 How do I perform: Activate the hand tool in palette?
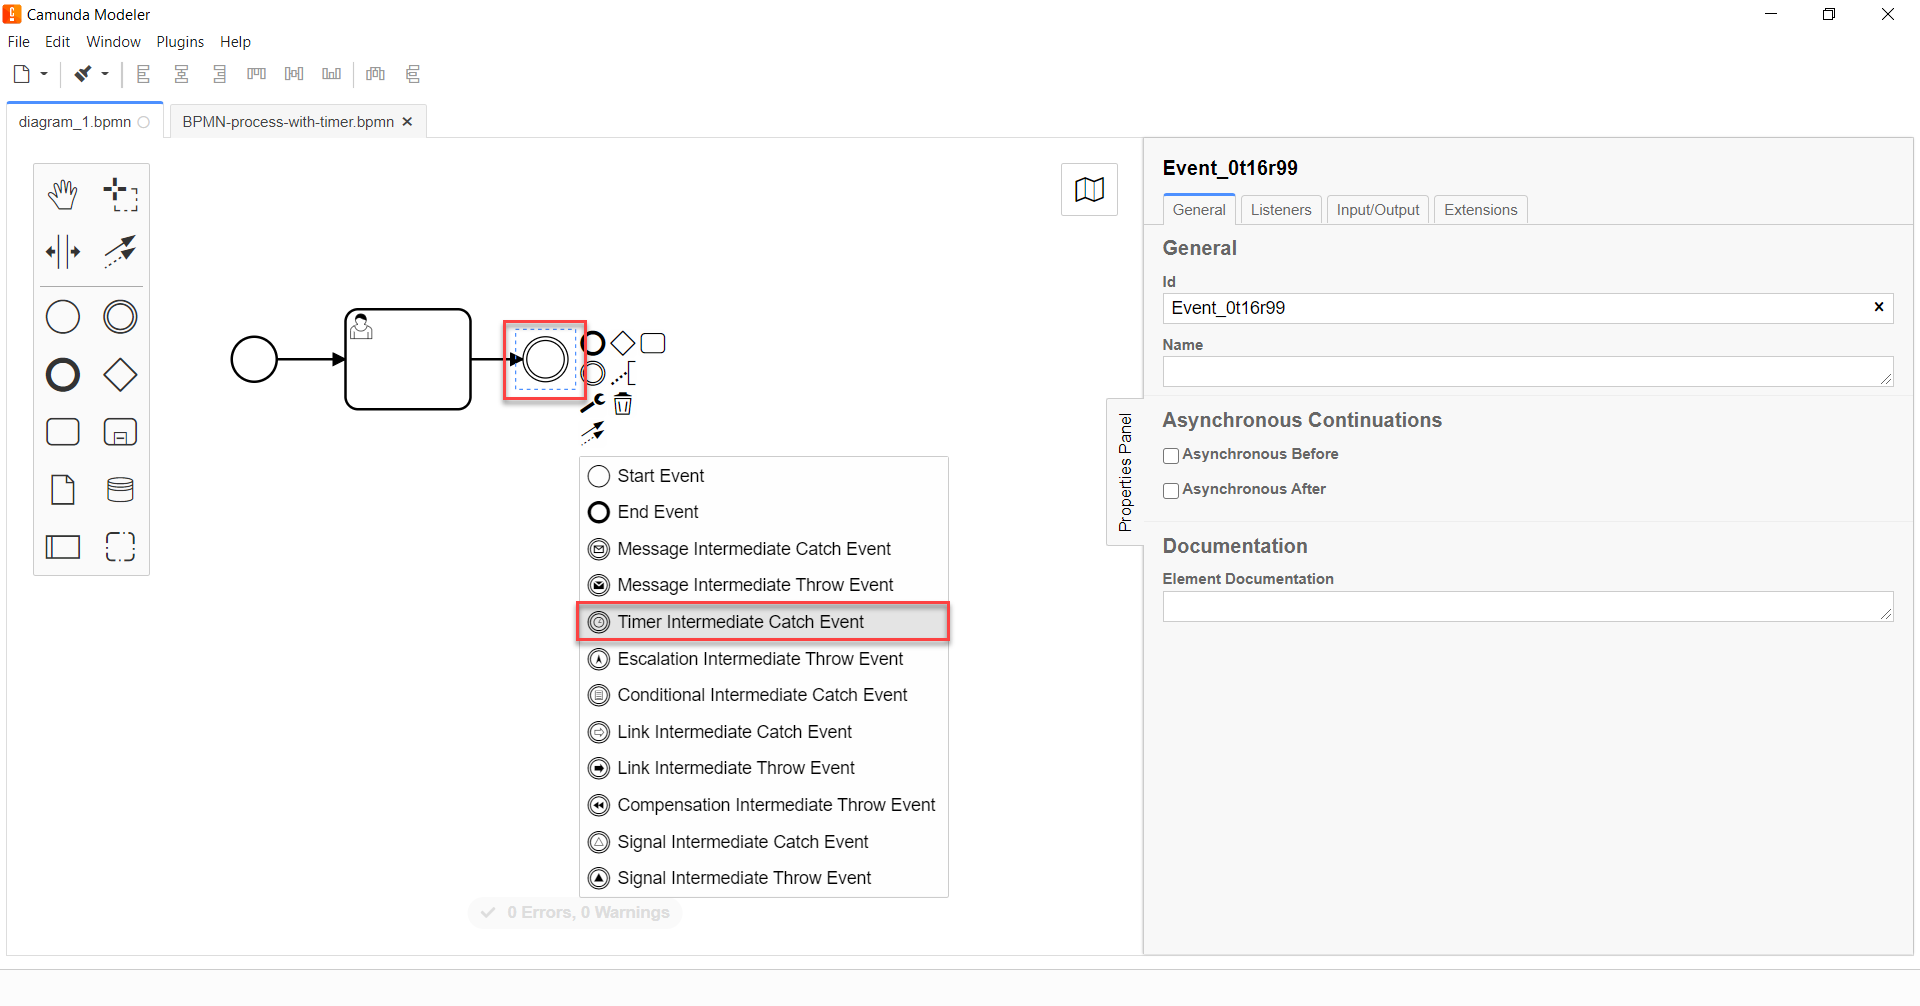pyautogui.click(x=63, y=194)
